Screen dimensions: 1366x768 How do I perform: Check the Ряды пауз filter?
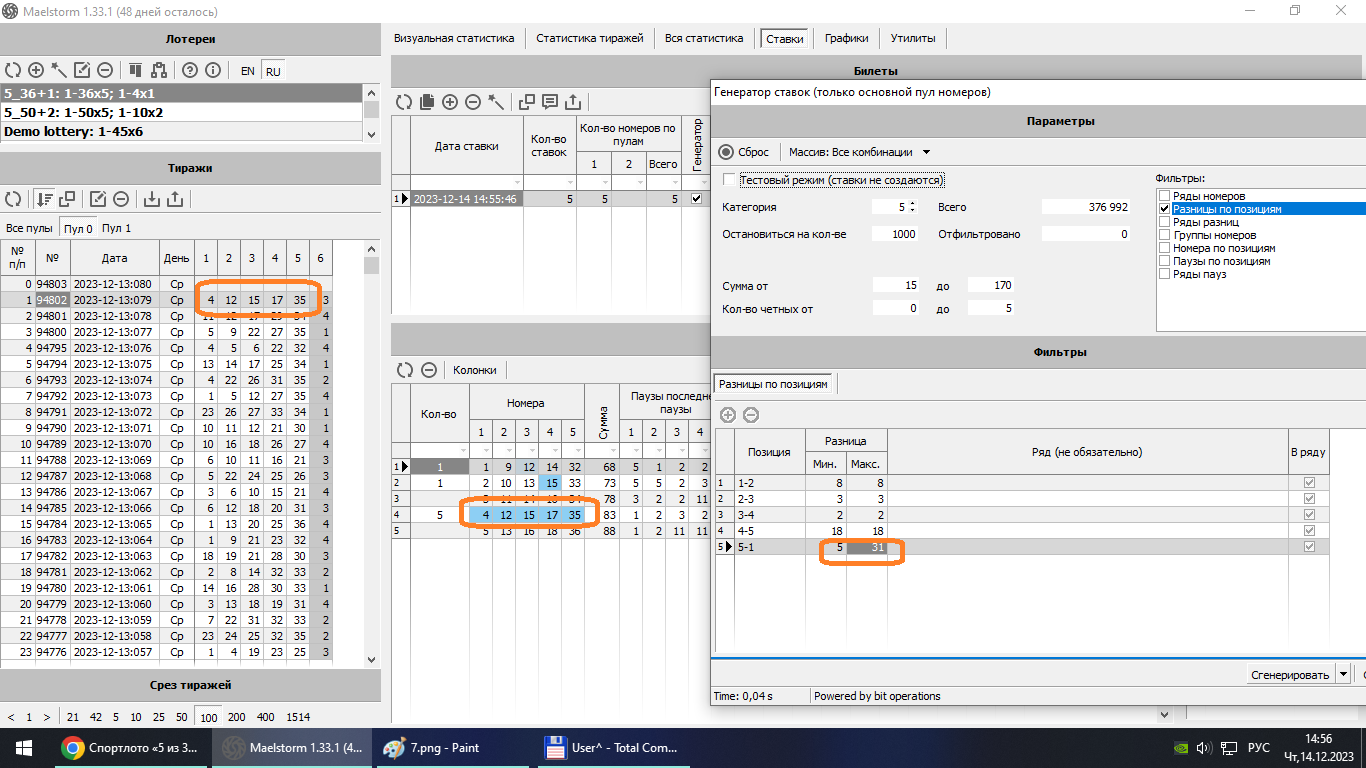click(1164, 274)
